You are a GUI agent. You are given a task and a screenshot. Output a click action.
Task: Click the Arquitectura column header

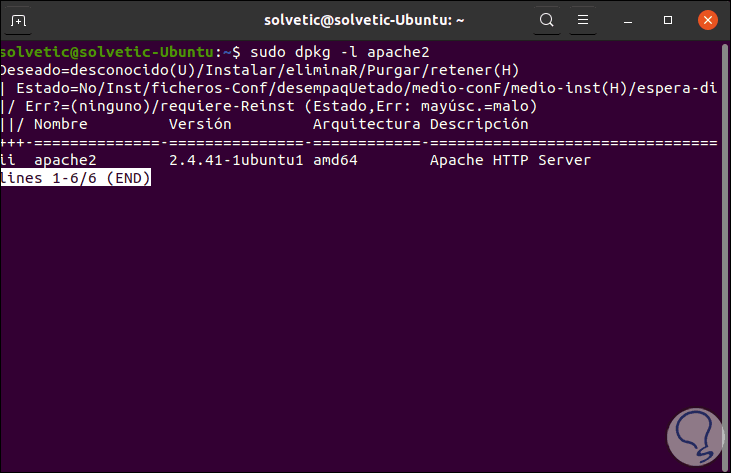tap(366, 124)
